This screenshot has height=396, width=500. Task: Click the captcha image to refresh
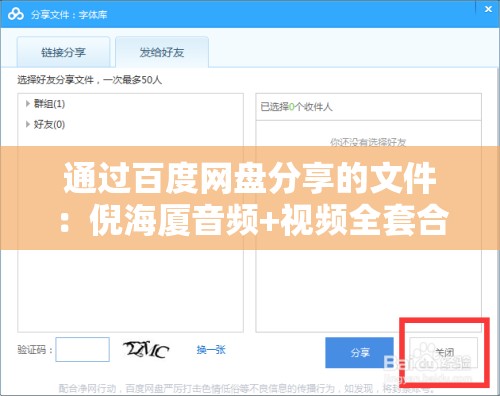(x=146, y=350)
